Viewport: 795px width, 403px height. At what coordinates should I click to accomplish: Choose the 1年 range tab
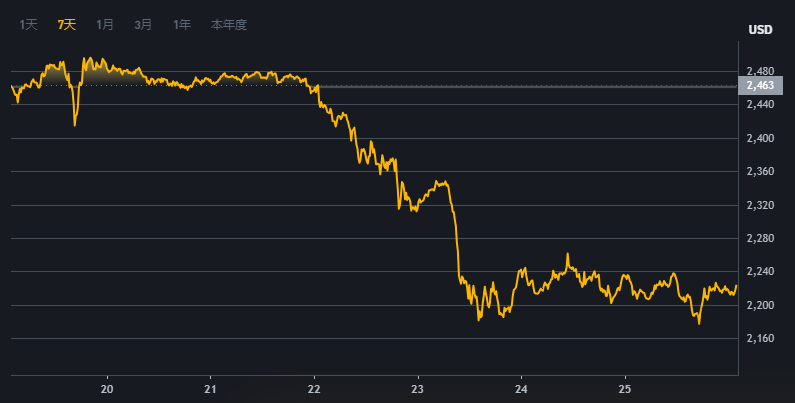[x=182, y=25]
